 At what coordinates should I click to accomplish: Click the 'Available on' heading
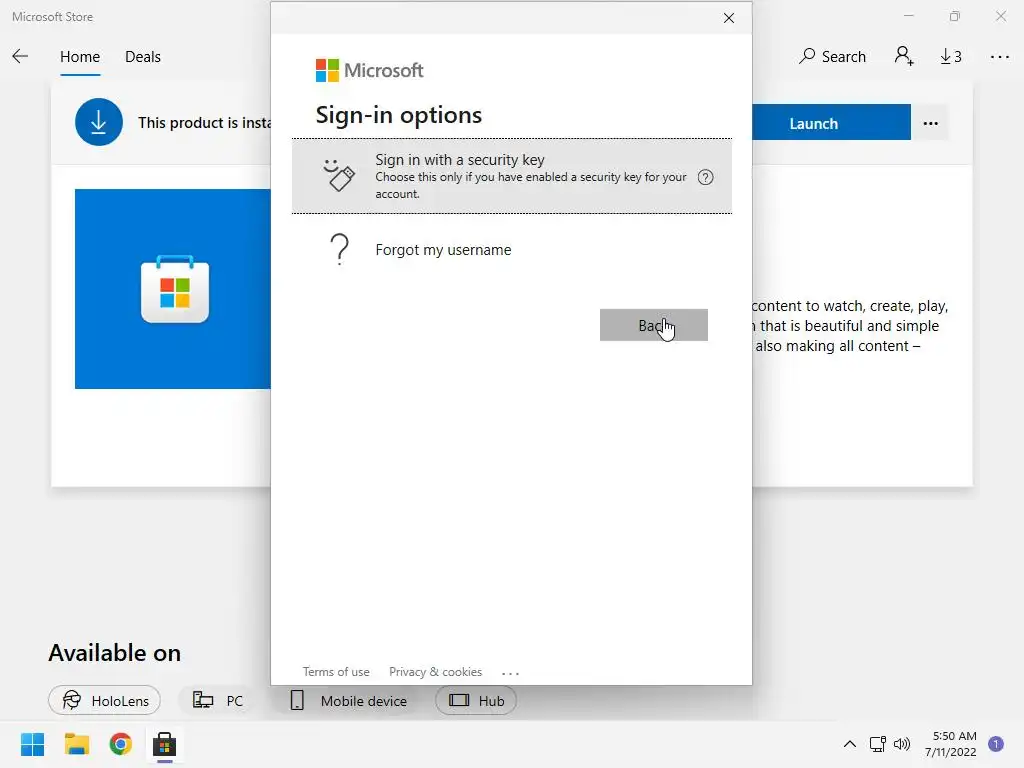click(x=114, y=653)
